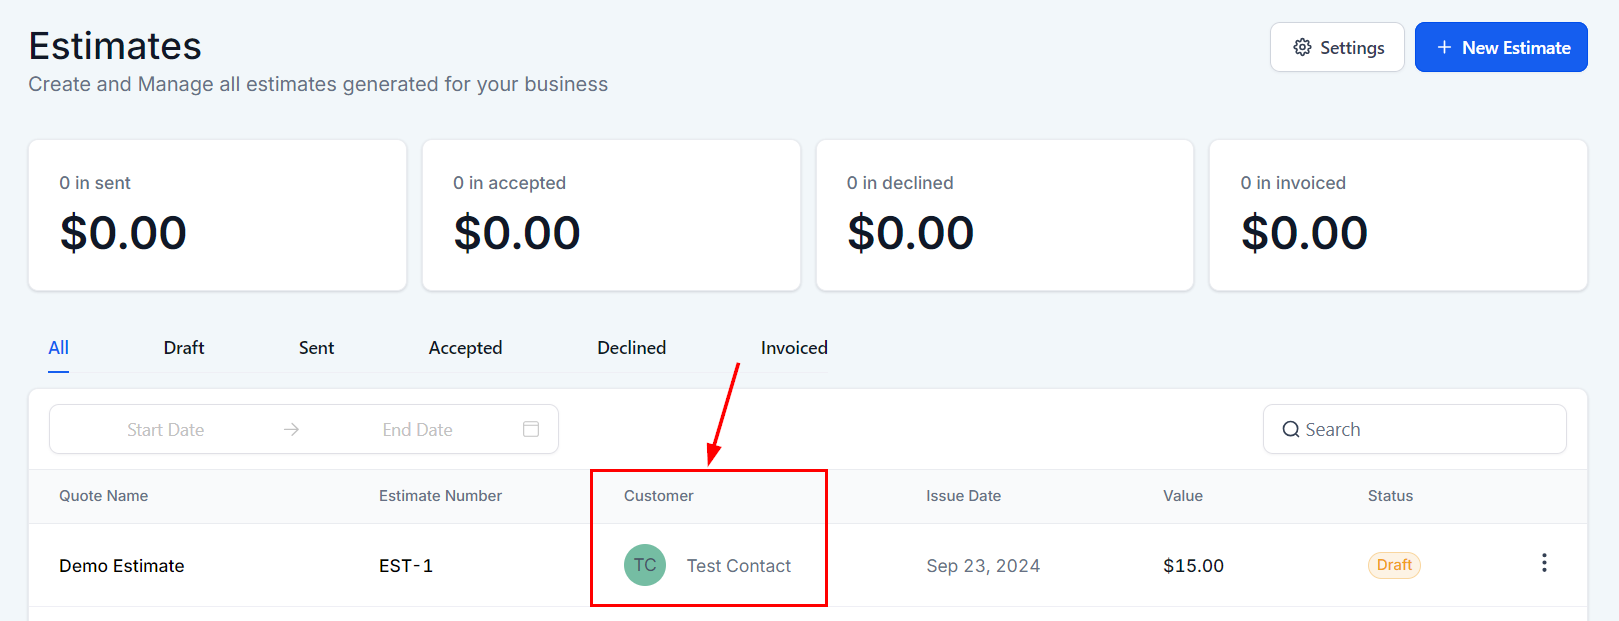Open the Accepted tab
This screenshot has width=1619, height=621.
coord(465,348)
